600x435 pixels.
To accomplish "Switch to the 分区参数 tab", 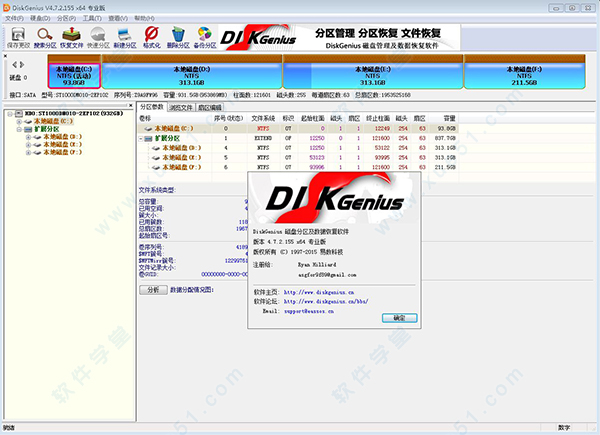I will pos(152,107).
